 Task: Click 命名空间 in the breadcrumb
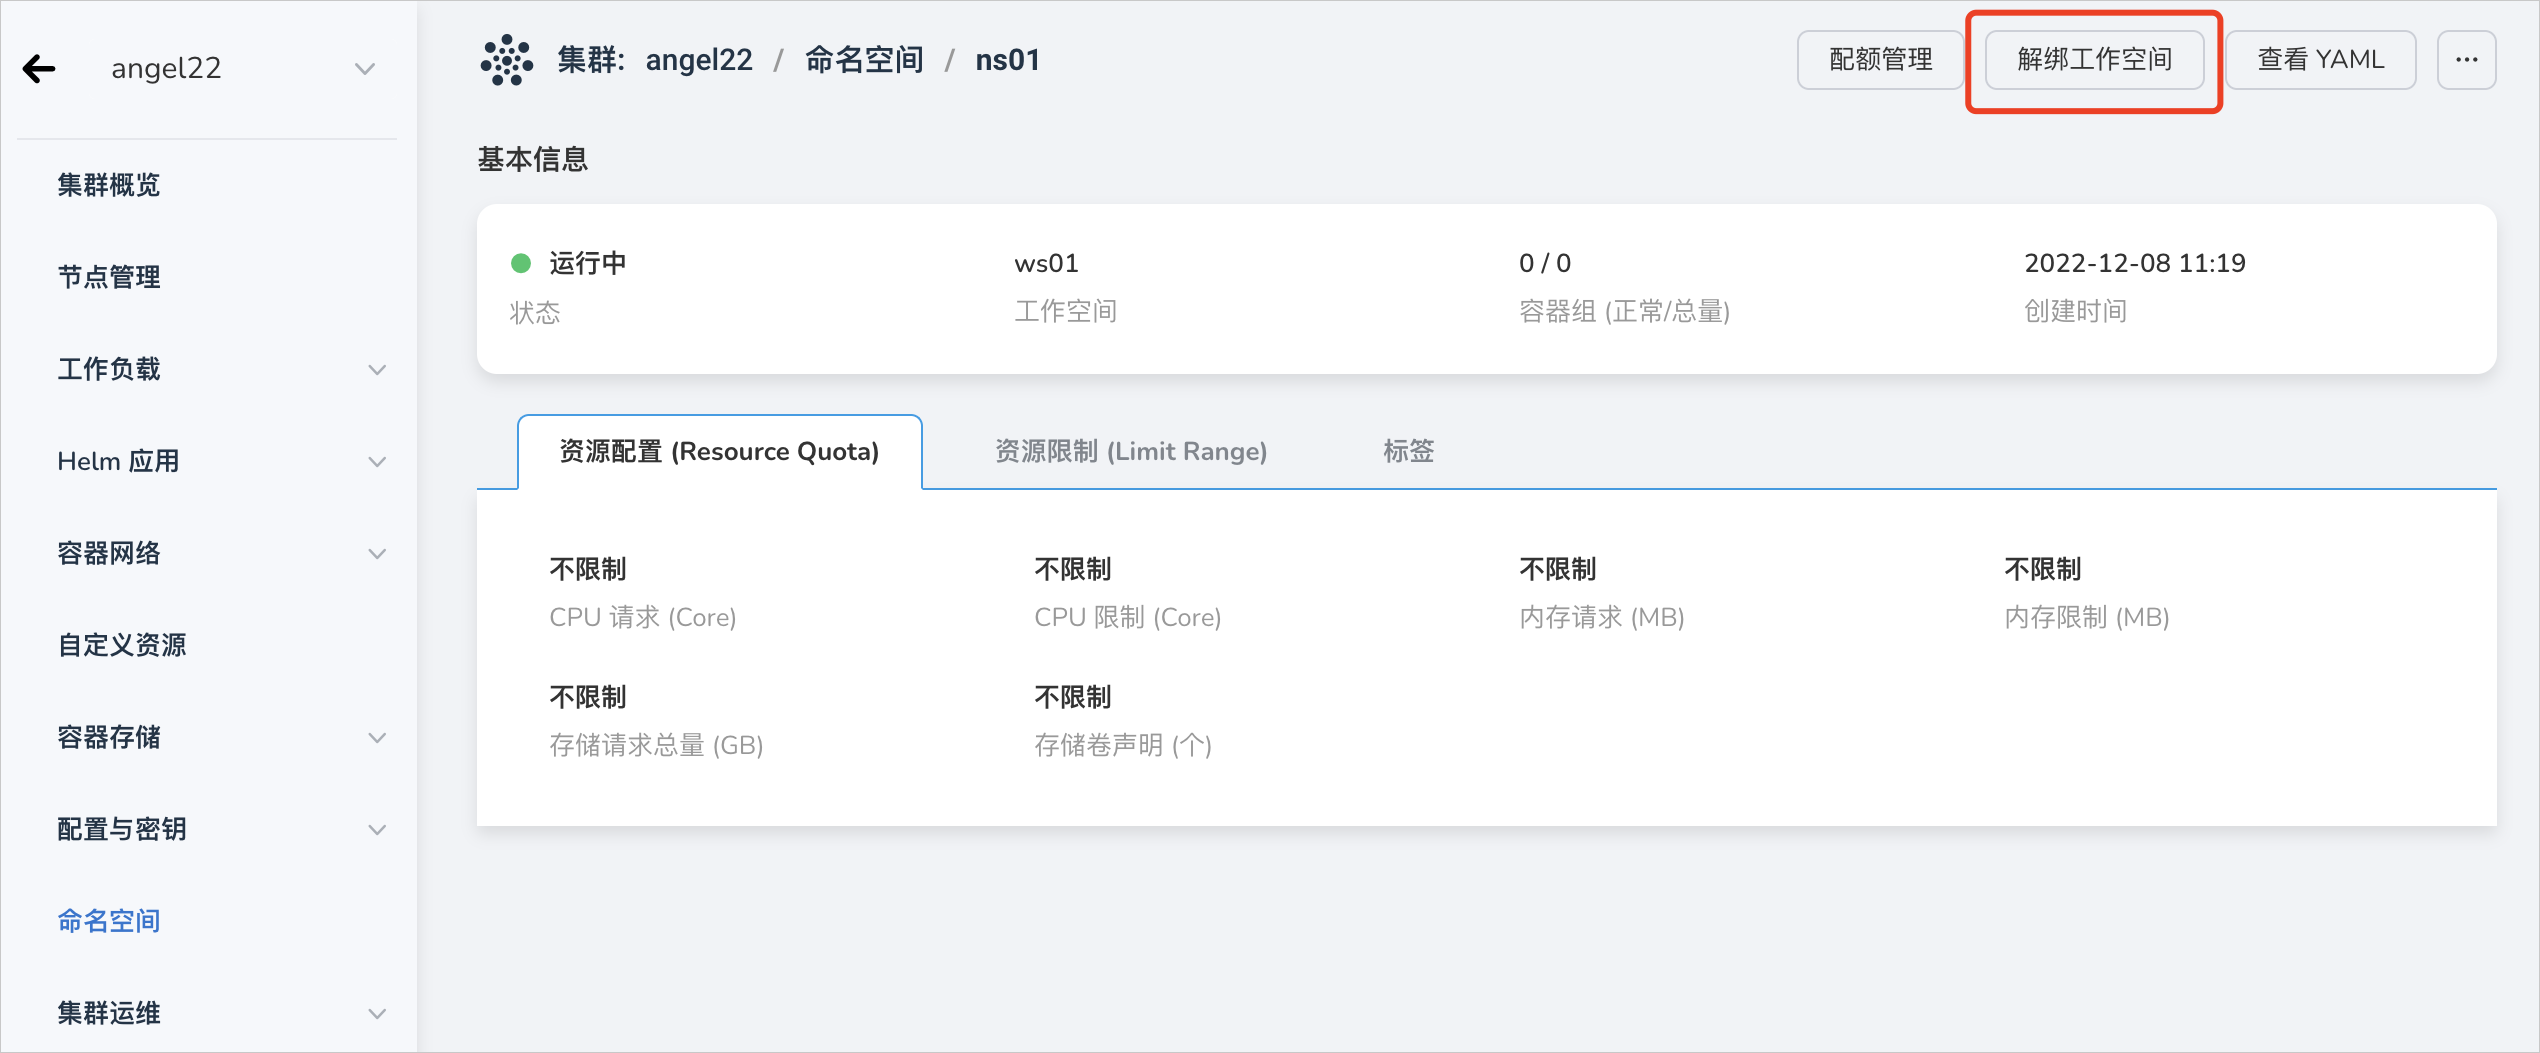click(x=864, y=60)
